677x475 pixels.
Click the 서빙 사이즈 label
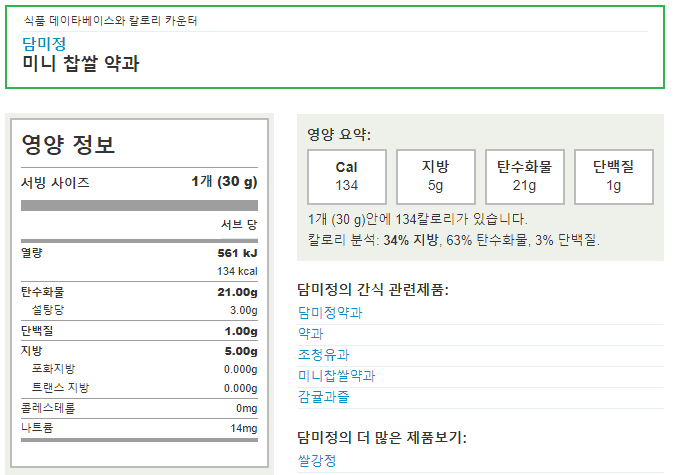coord(55,183)
